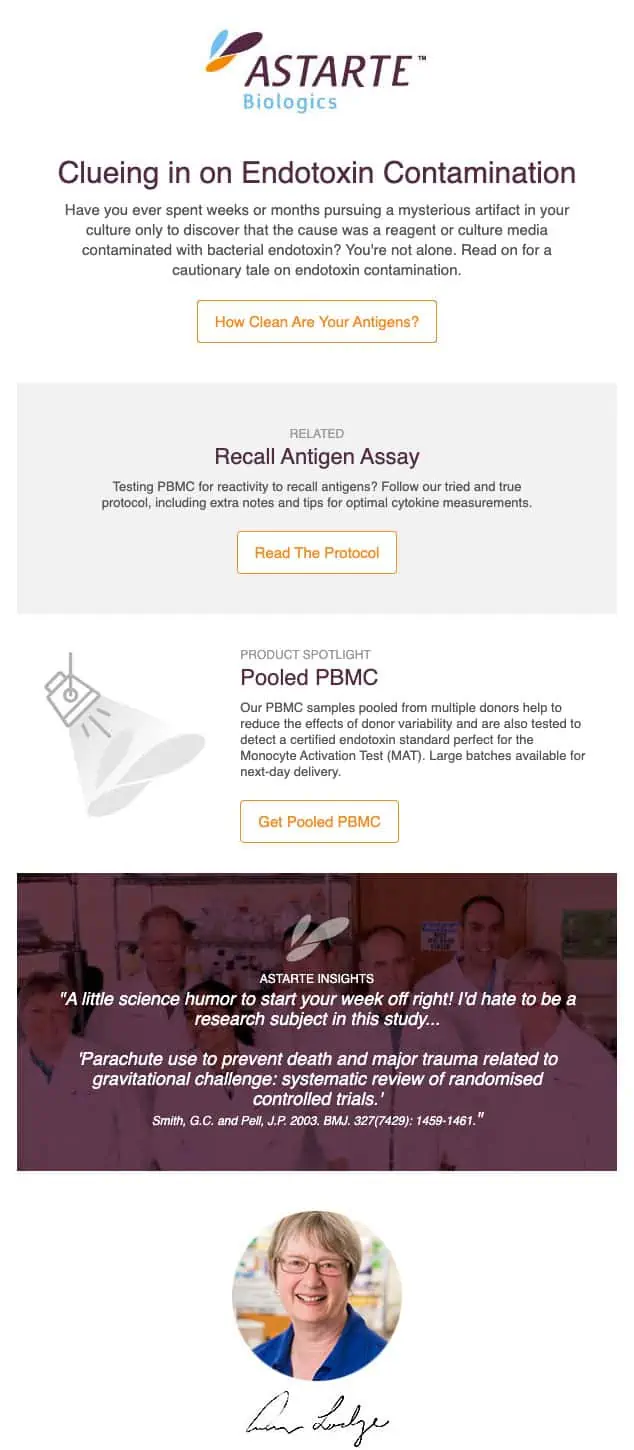Click the Pooled PBMC description paragraph

pos(413,739)
